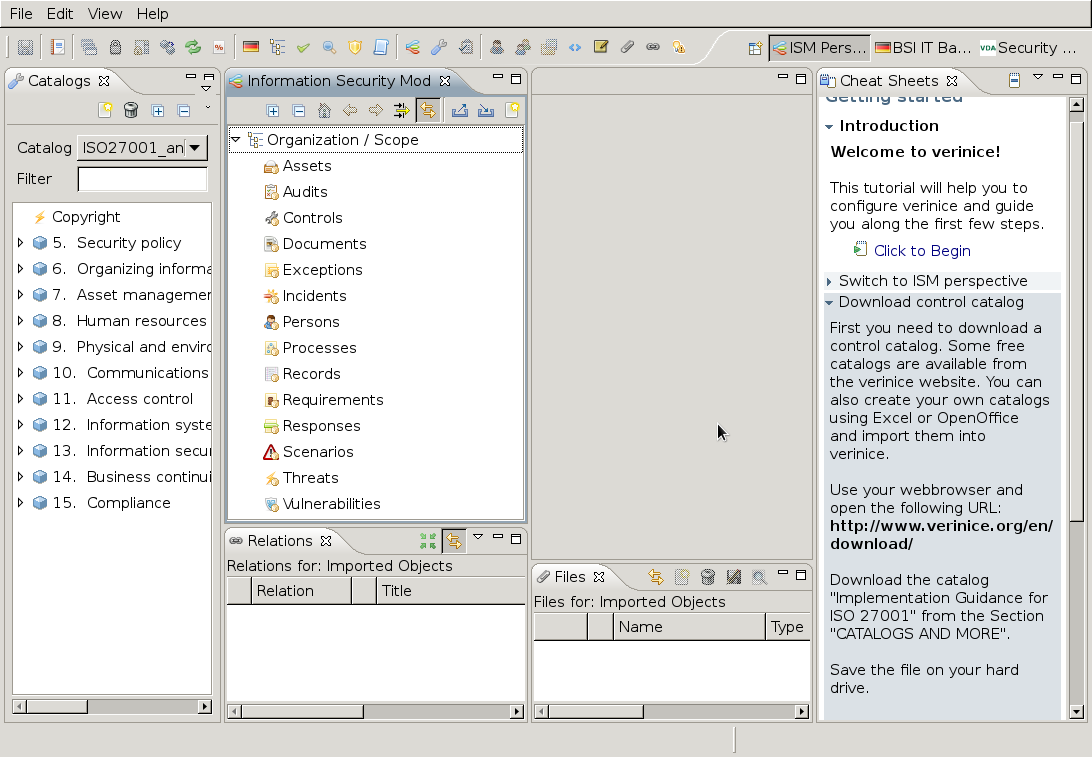Viewport: 1092px width, 757px height.
Task: Click the 'Click to Begin' link
Action: click(x=921, y=251)
